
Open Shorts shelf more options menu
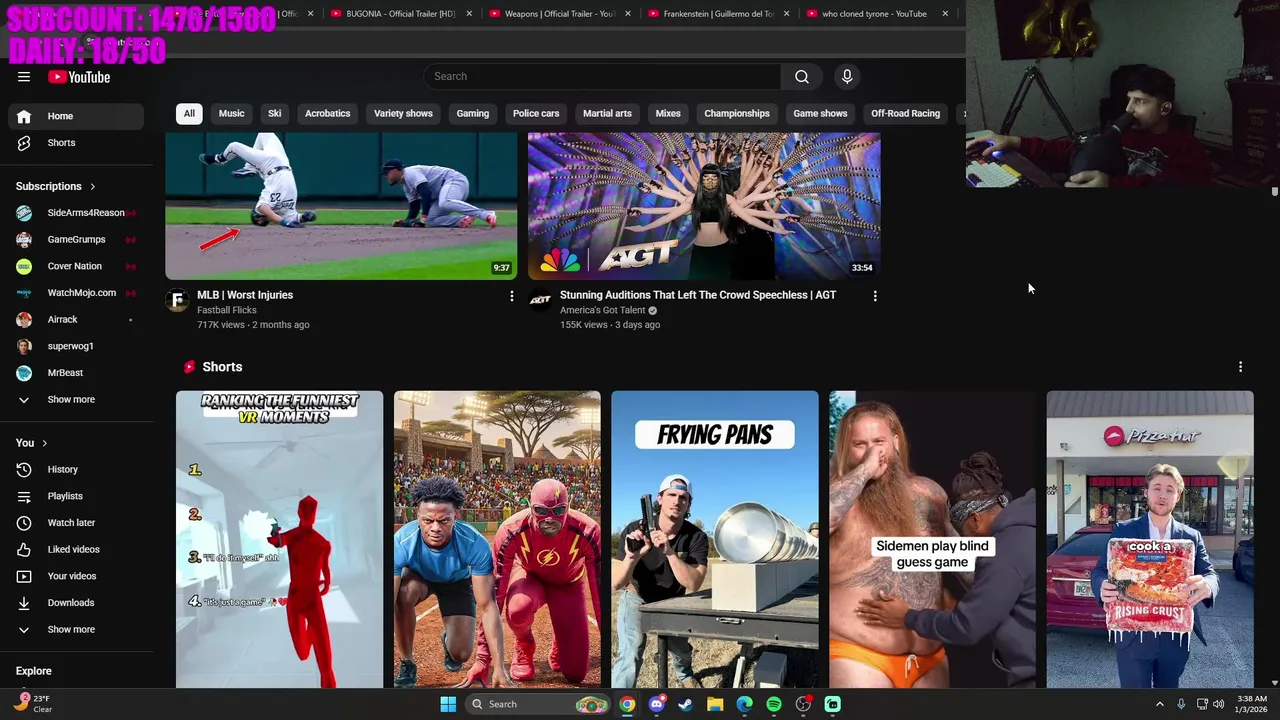point(1240,367)
